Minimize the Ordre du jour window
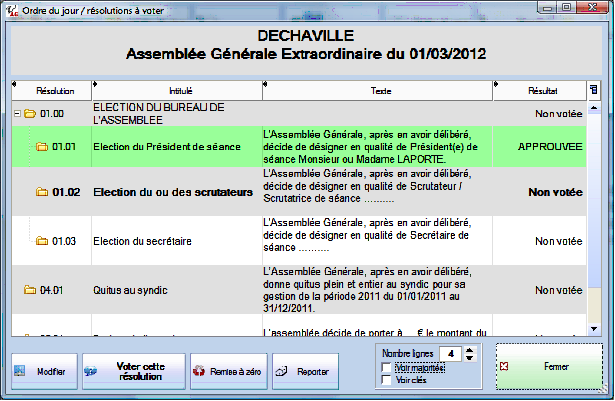The image size is (615, 401). 547,7
